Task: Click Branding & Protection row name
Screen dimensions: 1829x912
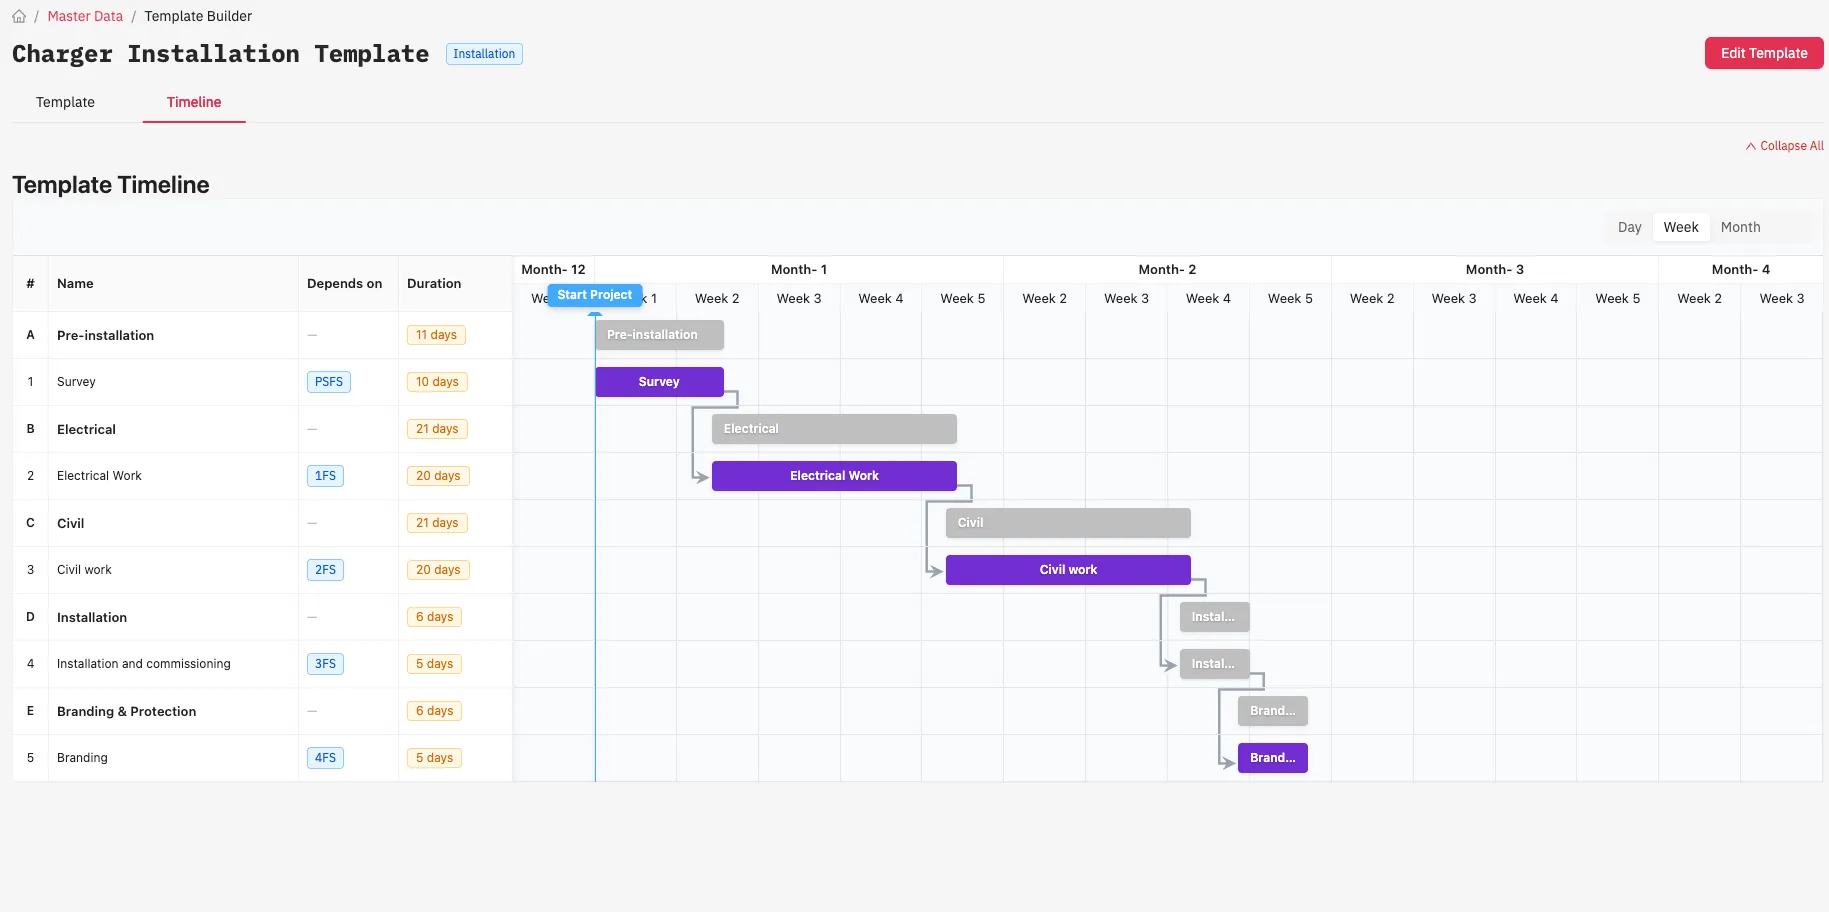Action: (x=126, y=711)
